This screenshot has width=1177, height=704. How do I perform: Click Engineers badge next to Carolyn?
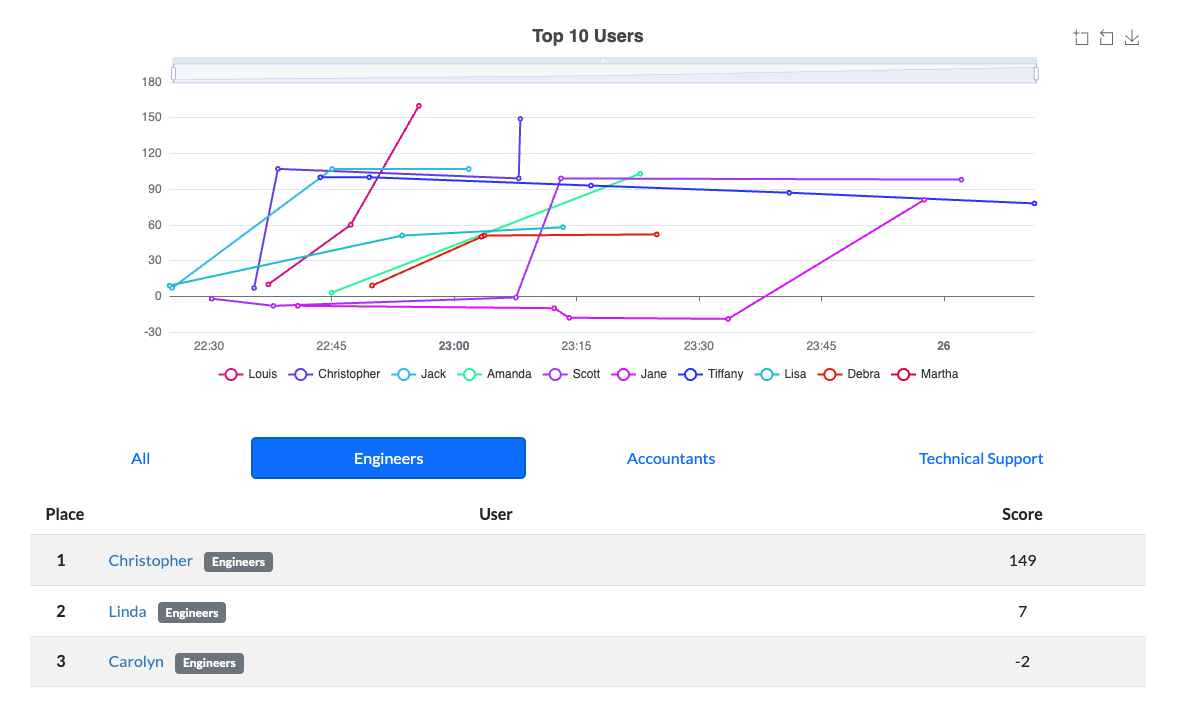pos(209,663)
